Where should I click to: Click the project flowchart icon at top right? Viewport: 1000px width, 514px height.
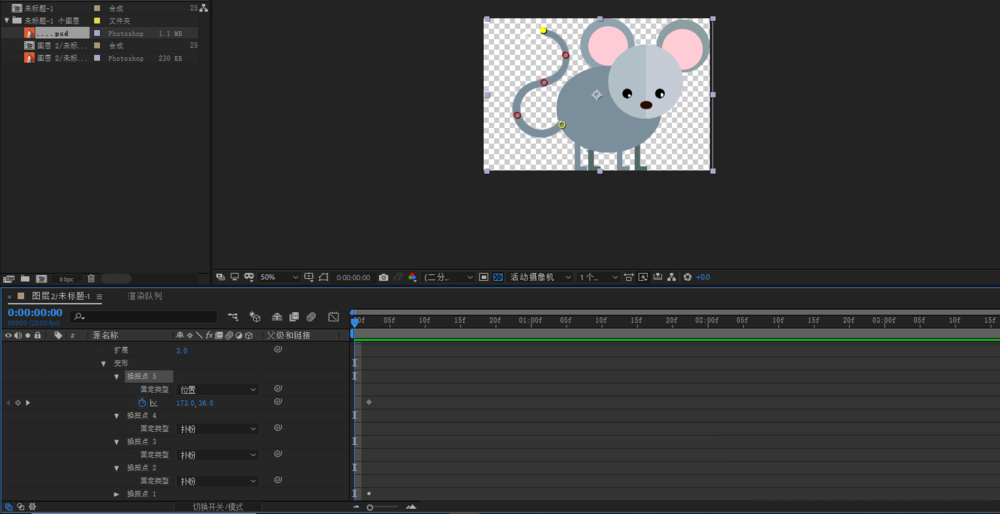click(204, 7)
